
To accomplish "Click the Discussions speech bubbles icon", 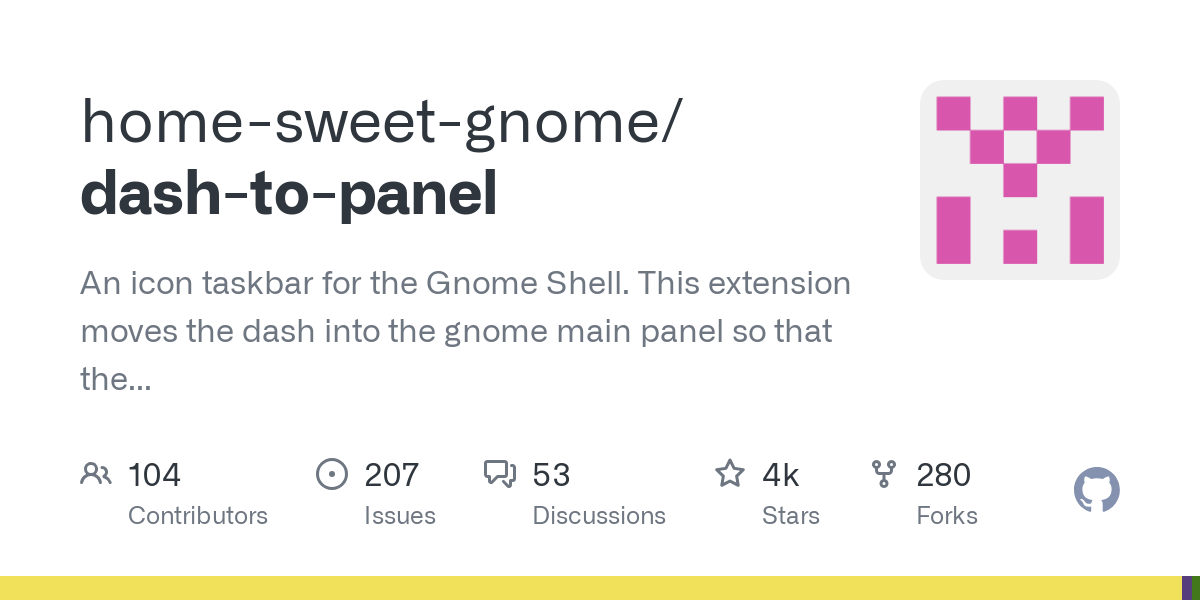I will [x=500, y=474].
